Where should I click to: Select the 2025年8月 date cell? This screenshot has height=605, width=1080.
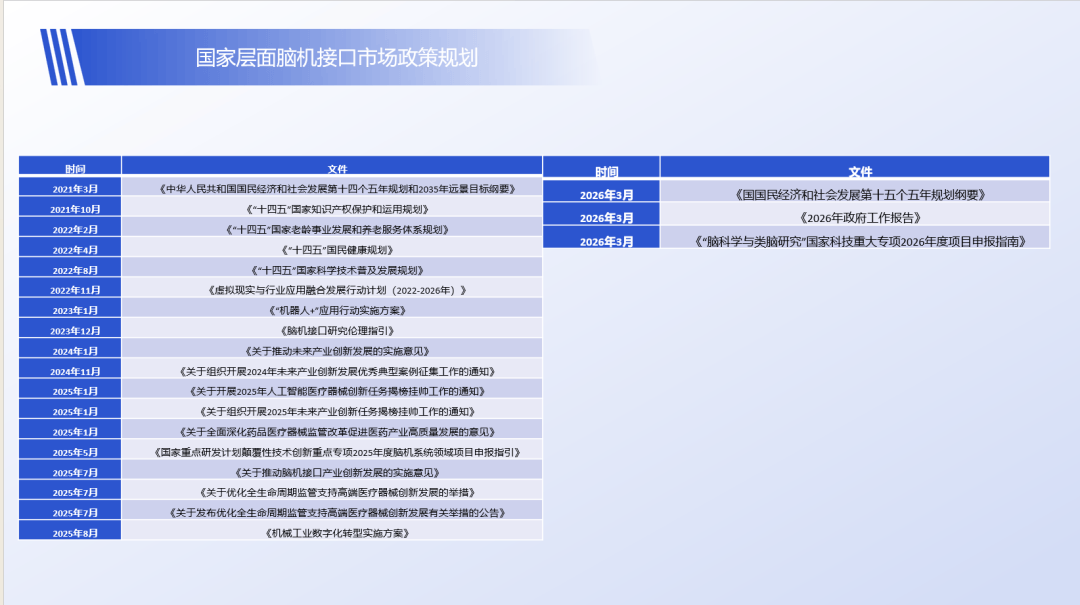click(70, 532)
